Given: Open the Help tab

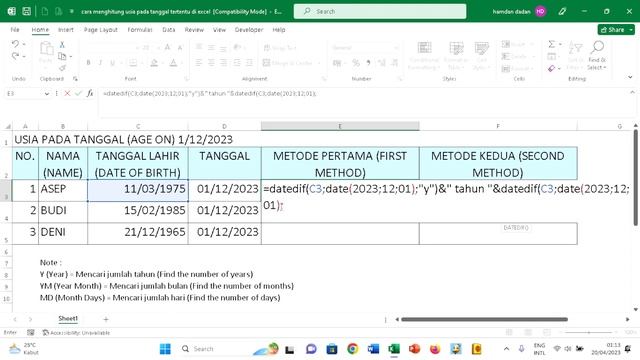Looking at the screenshot, I should click(x=279, y=30).
